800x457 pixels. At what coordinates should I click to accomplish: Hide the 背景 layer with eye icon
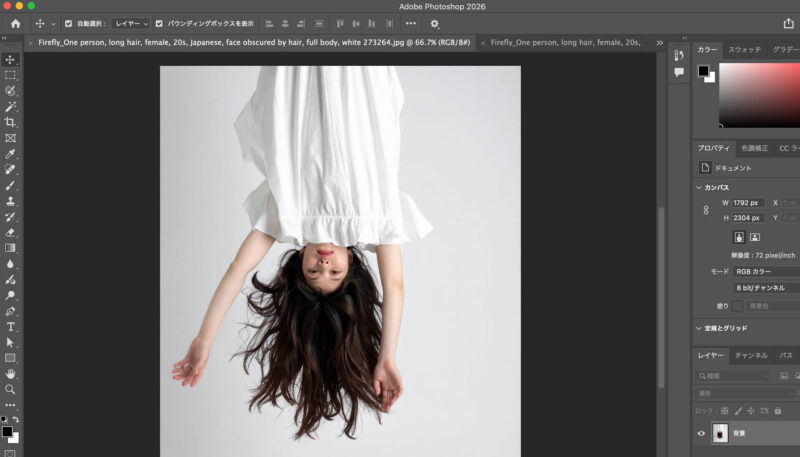[x=701, y=434]
